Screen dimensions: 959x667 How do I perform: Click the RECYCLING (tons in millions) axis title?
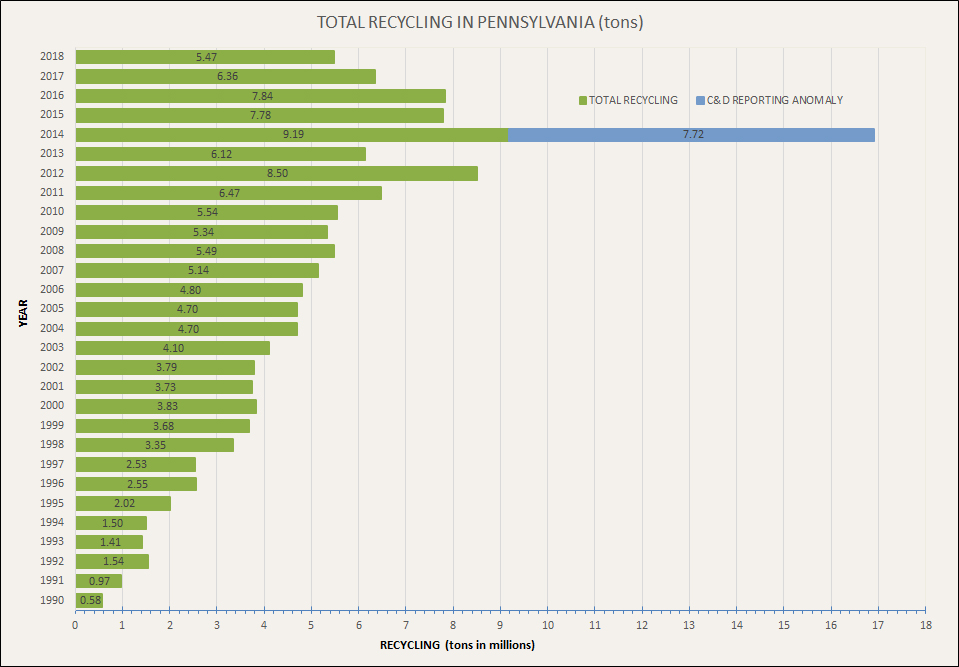[457, 645]
